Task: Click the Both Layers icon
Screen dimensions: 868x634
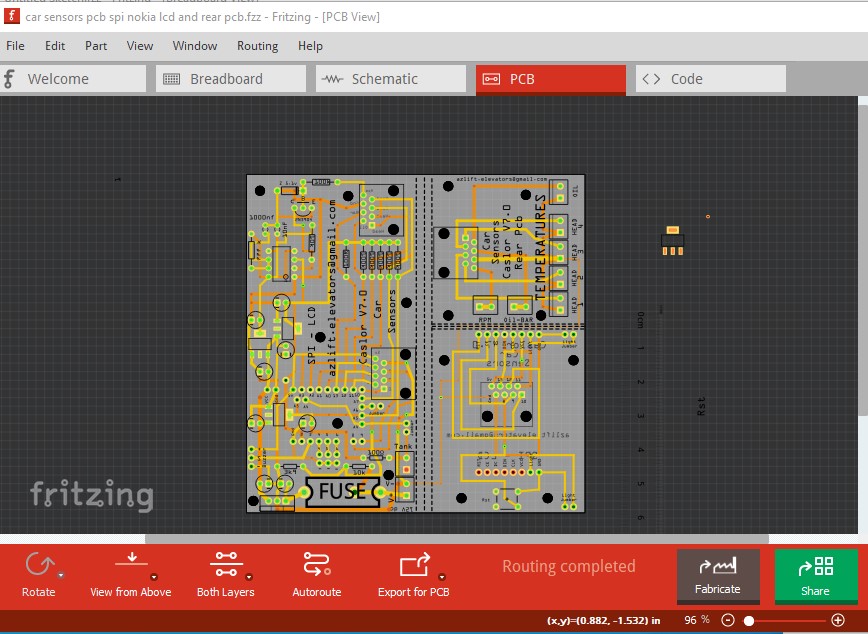Action: coord(226,565)
